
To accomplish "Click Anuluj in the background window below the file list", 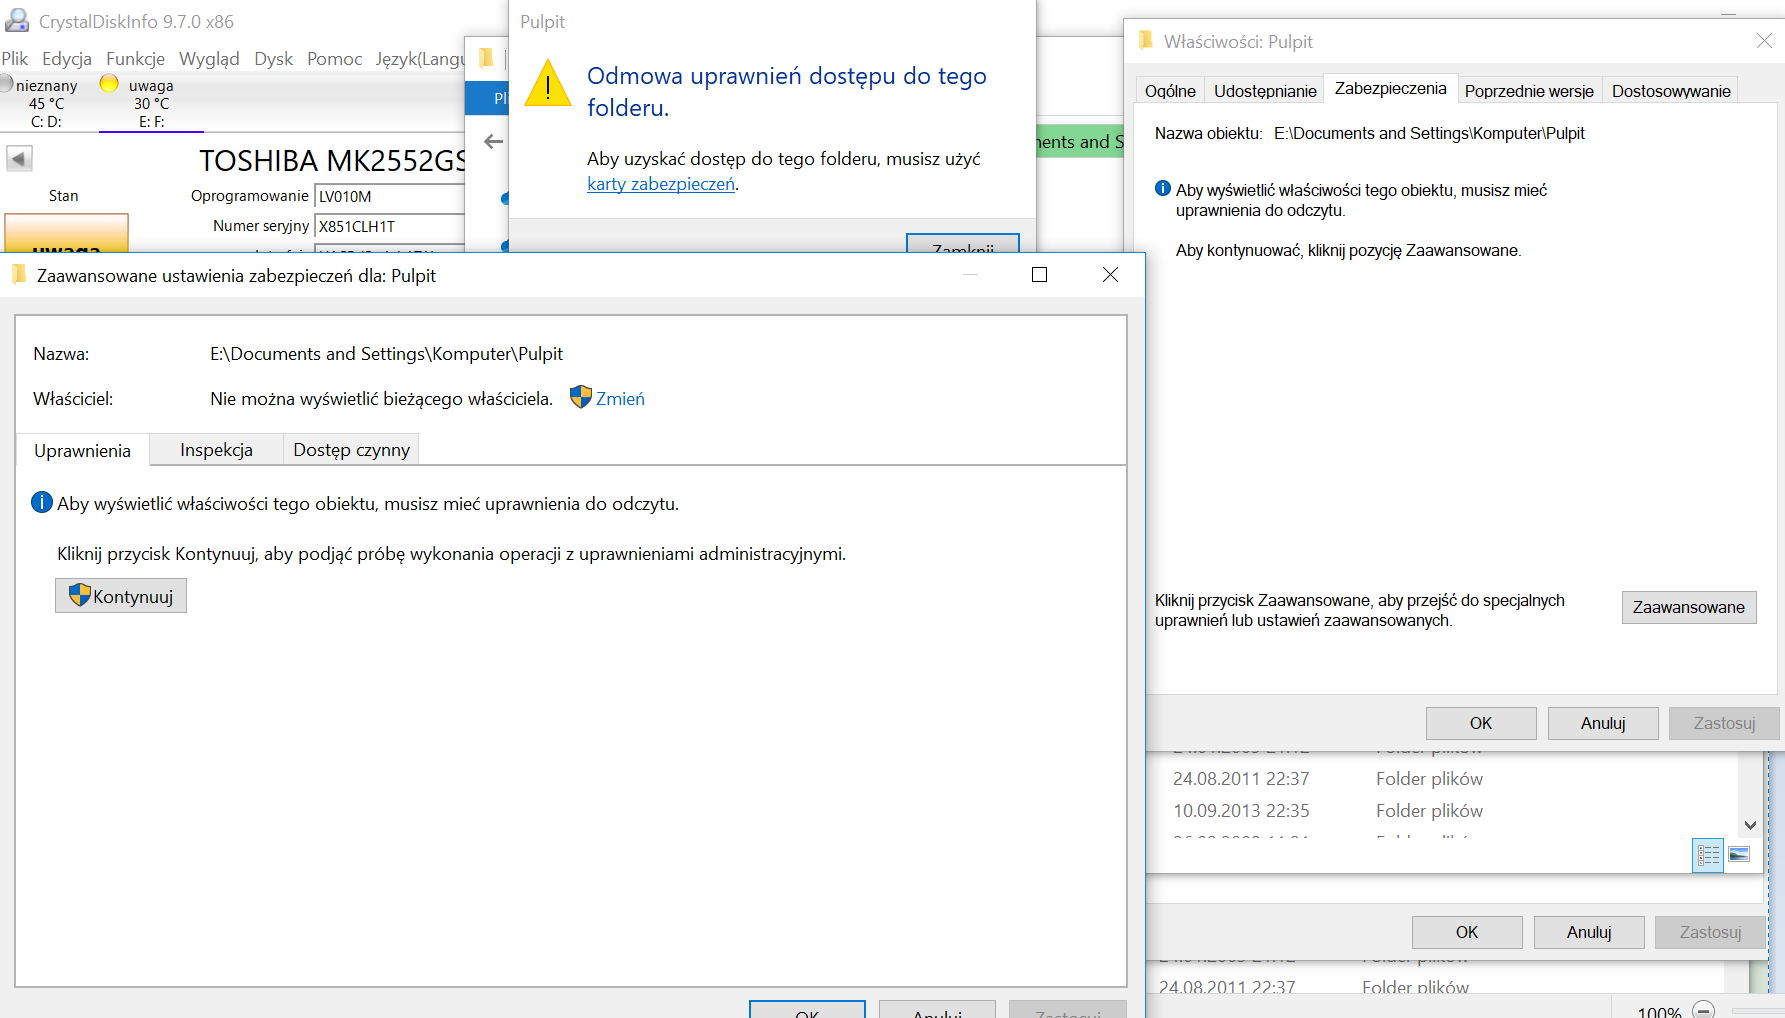I will [1589, 932].
